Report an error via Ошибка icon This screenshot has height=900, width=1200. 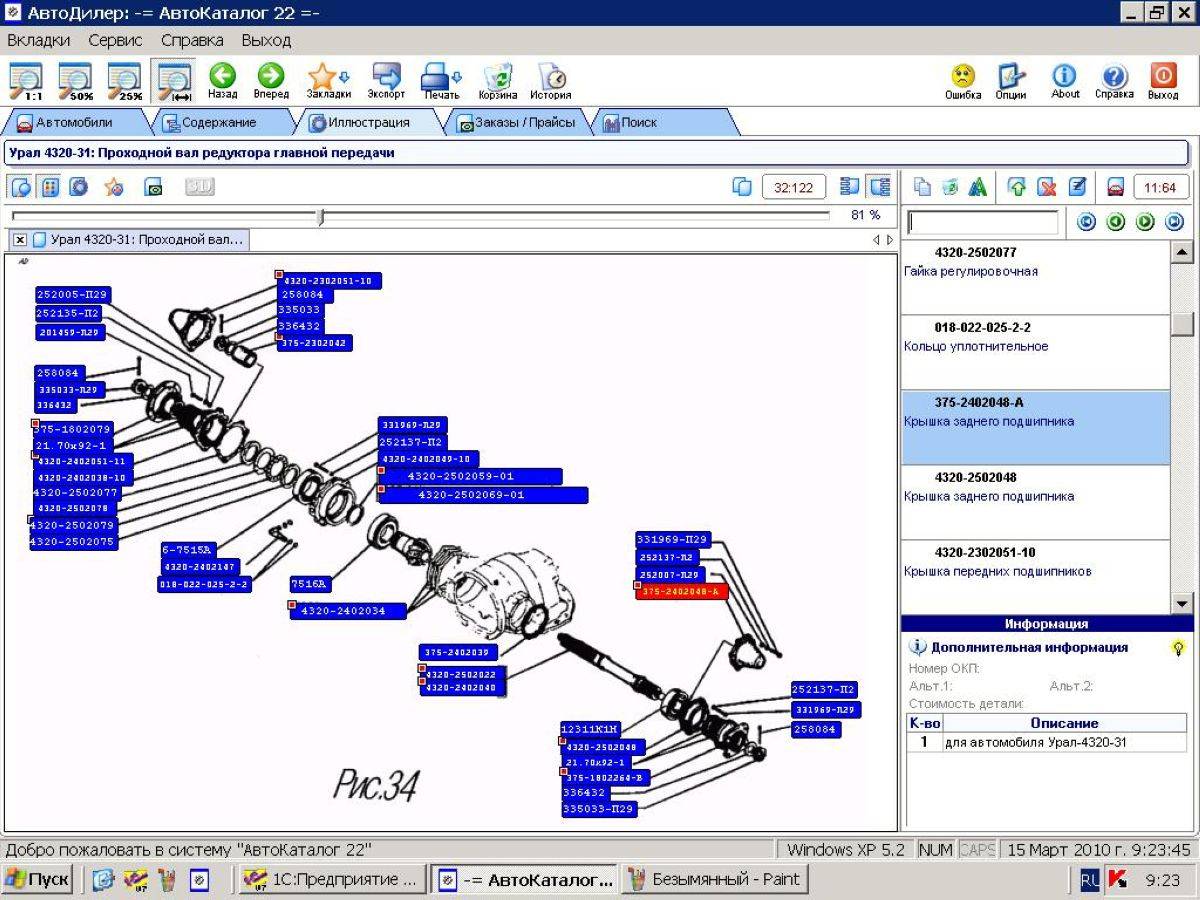(x=963, y=81)
